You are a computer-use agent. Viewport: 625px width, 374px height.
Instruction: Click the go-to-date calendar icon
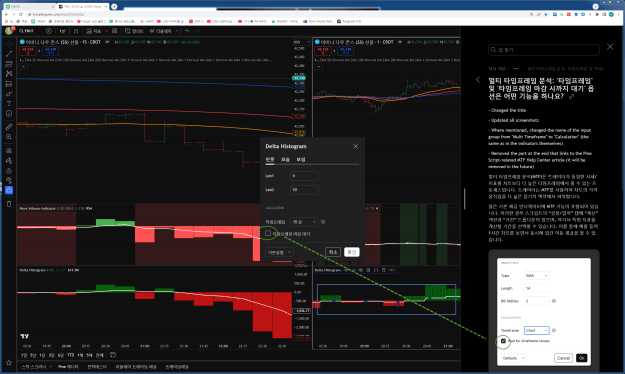pyautogui.click(x=113, y=355)
